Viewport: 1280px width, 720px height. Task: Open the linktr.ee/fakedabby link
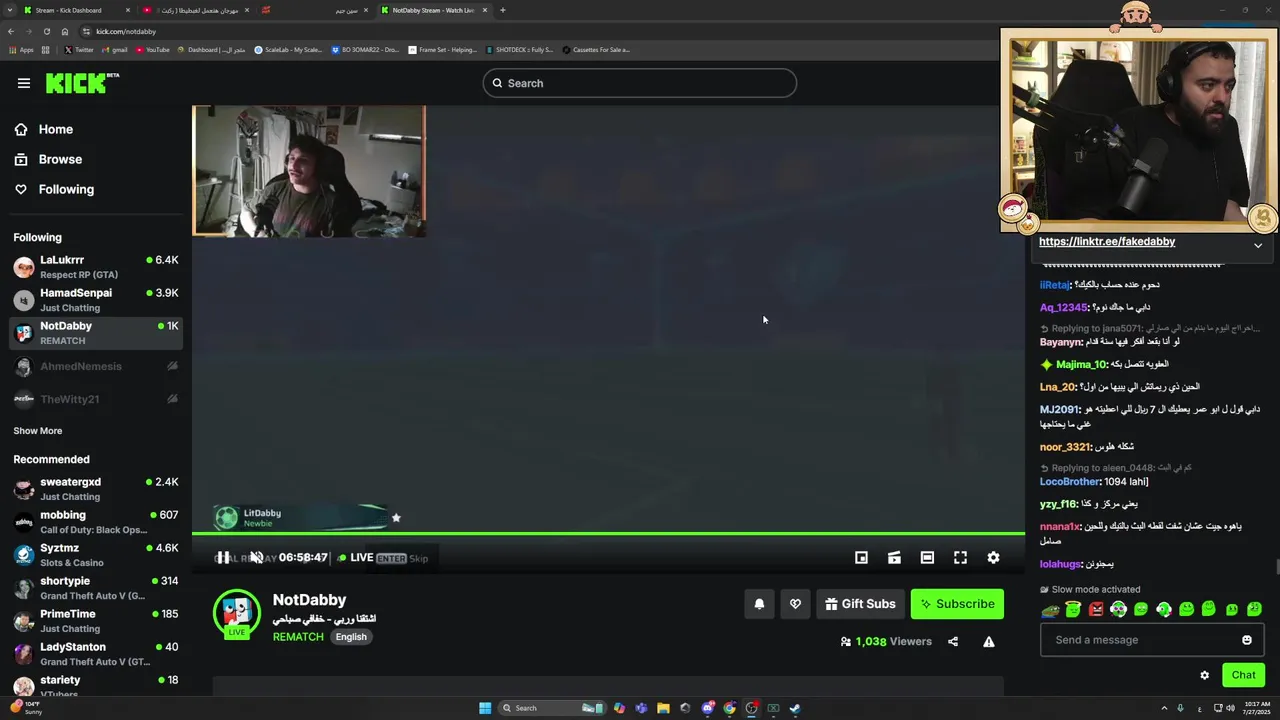pos(1107,242)
